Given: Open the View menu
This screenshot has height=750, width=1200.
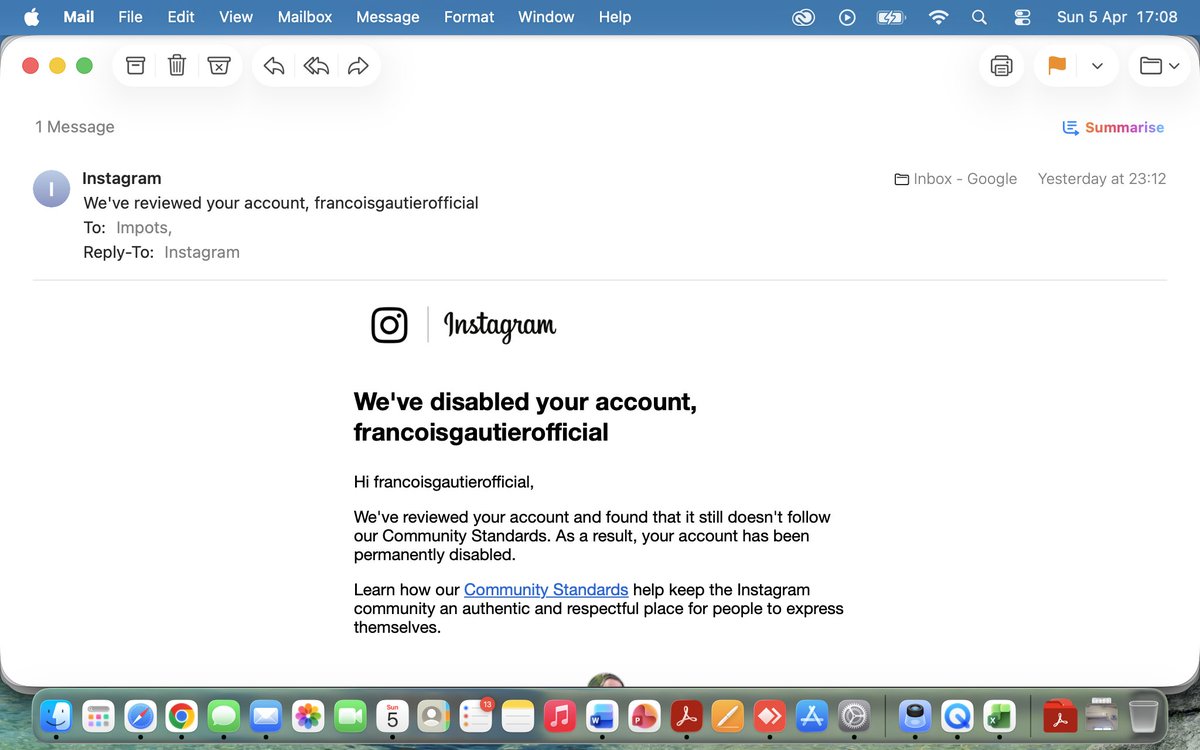Looking at the screenshot, I should point(236,17).
